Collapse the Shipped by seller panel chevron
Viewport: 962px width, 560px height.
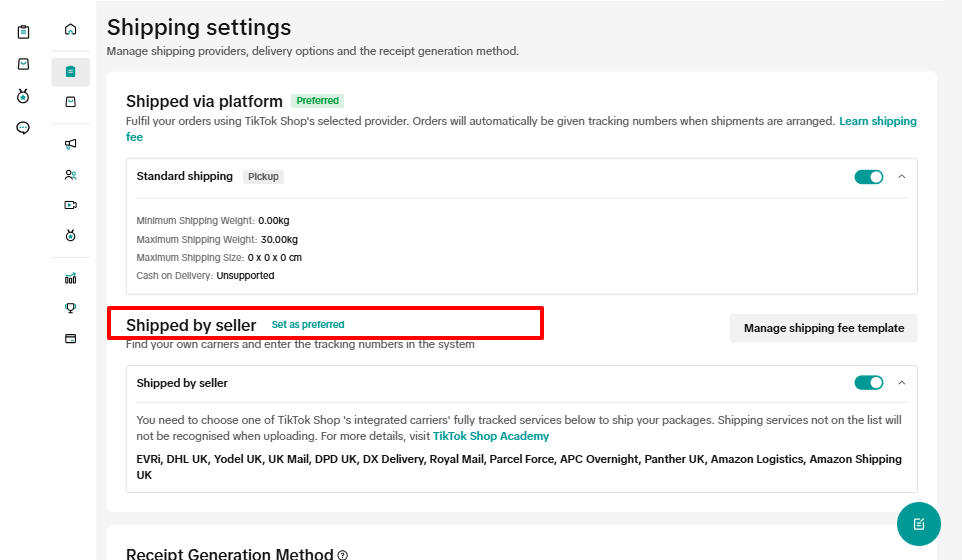pos(901,383)
